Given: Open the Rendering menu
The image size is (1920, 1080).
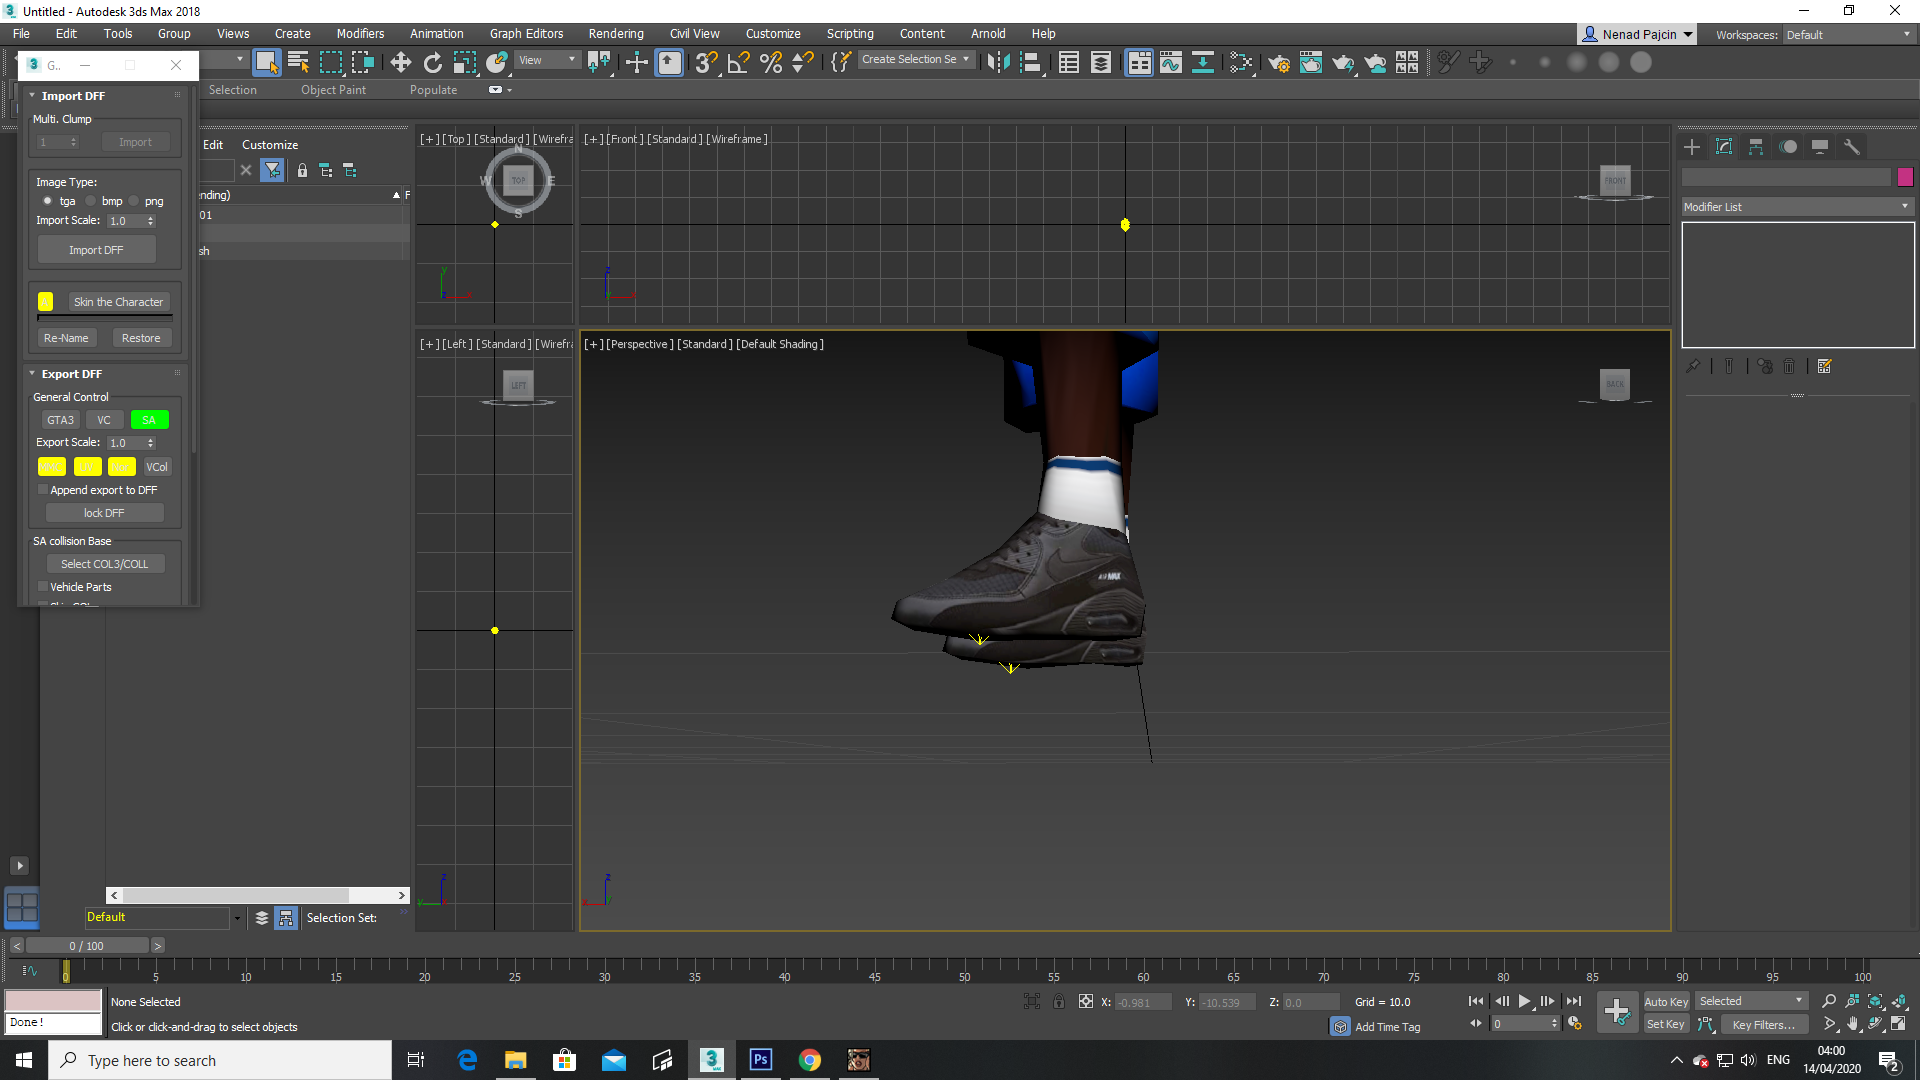Looking at the screenshot, I should point(616,33).
